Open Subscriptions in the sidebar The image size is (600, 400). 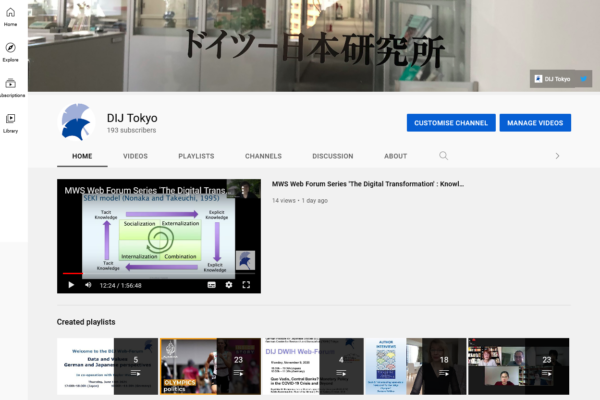tap(10, 88)
